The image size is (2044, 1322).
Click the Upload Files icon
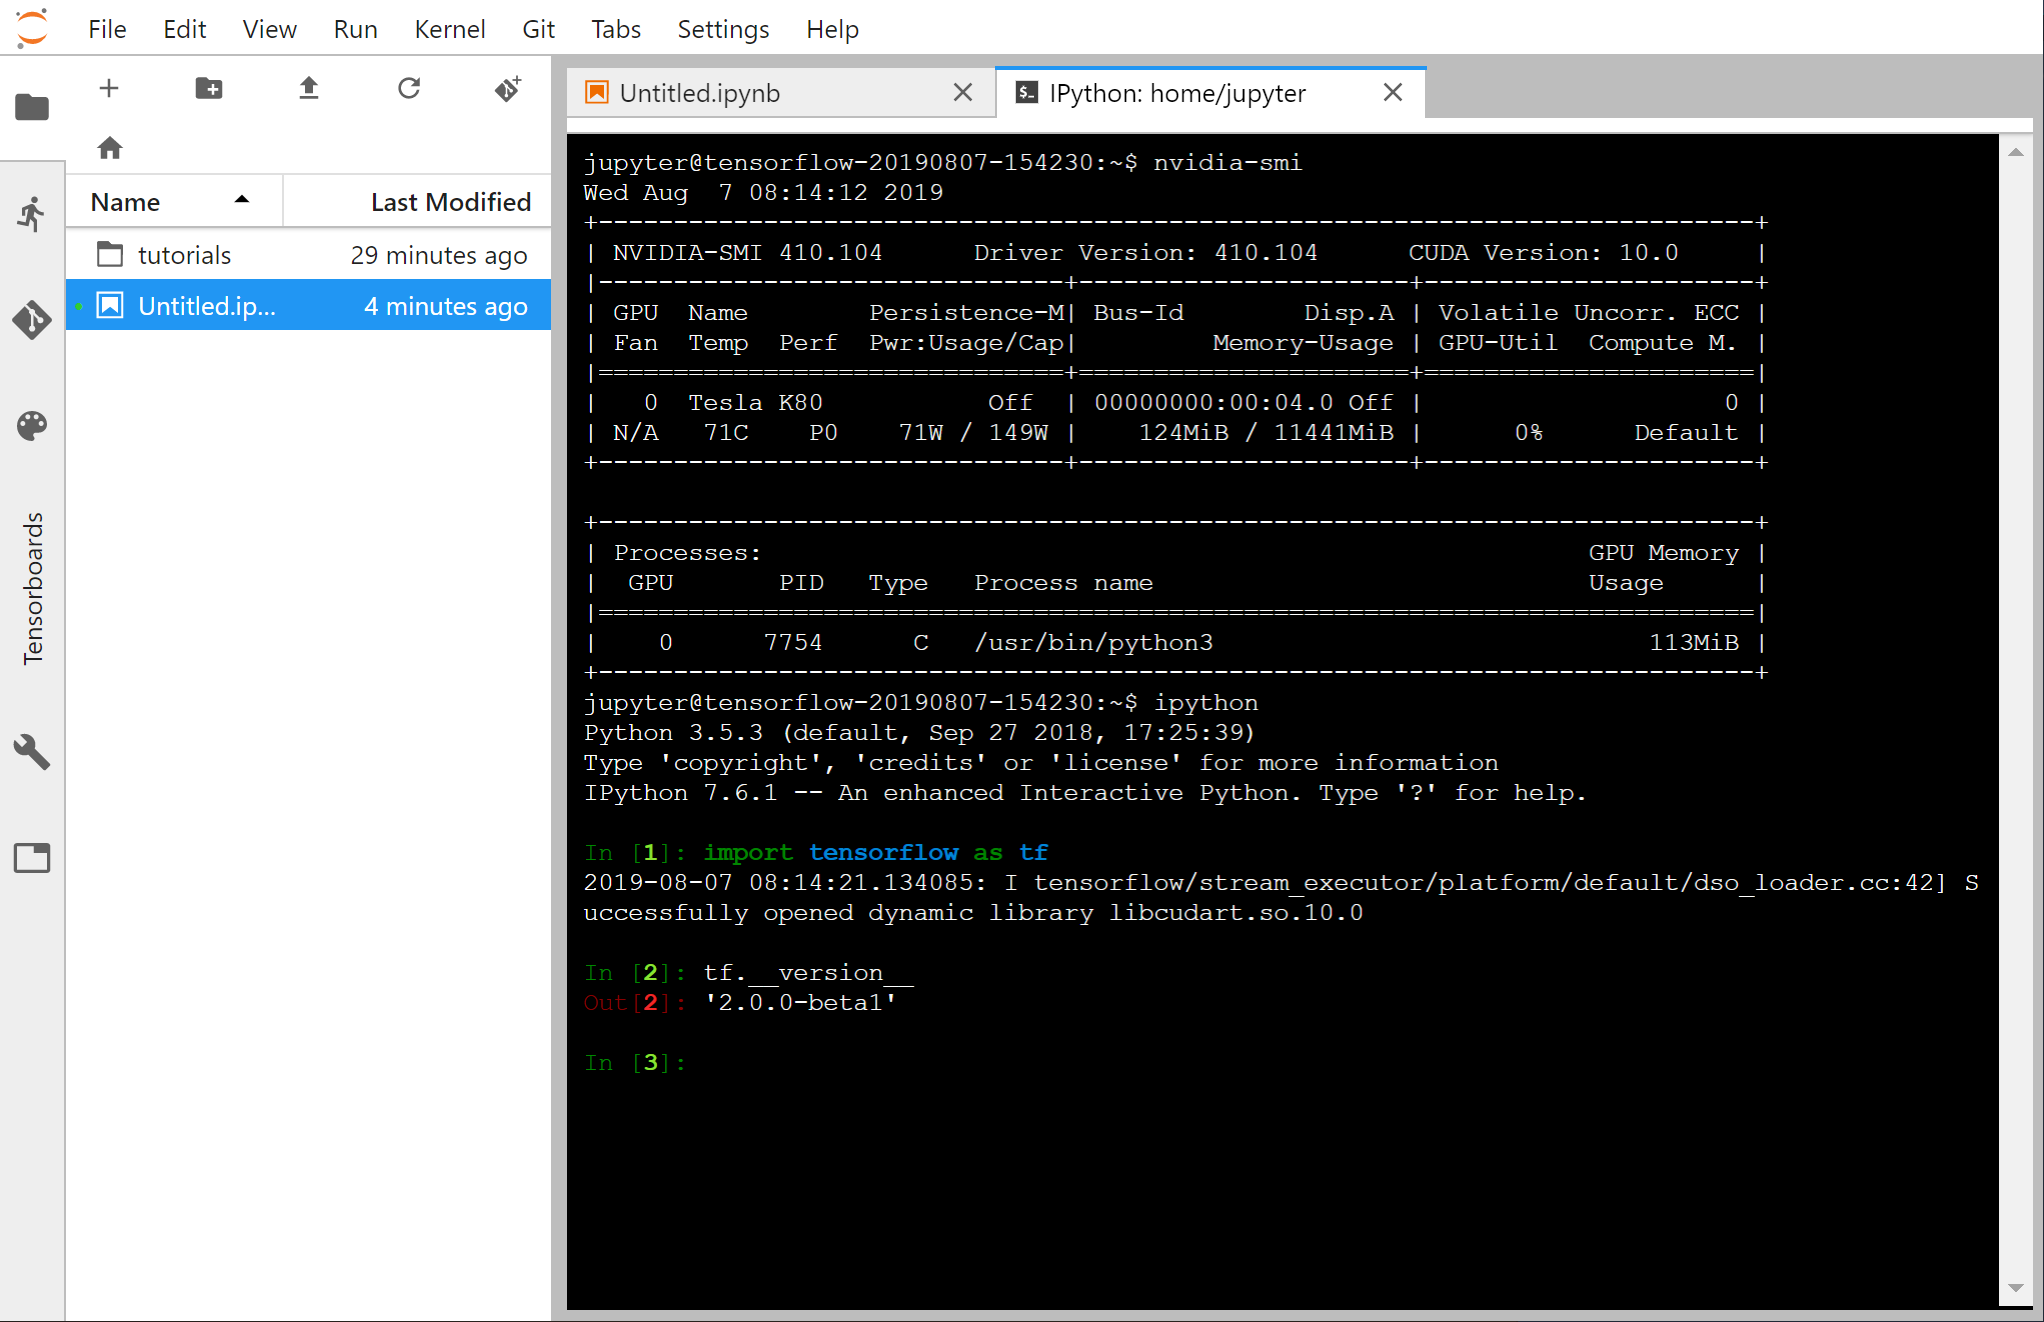[x=309, y=88]
